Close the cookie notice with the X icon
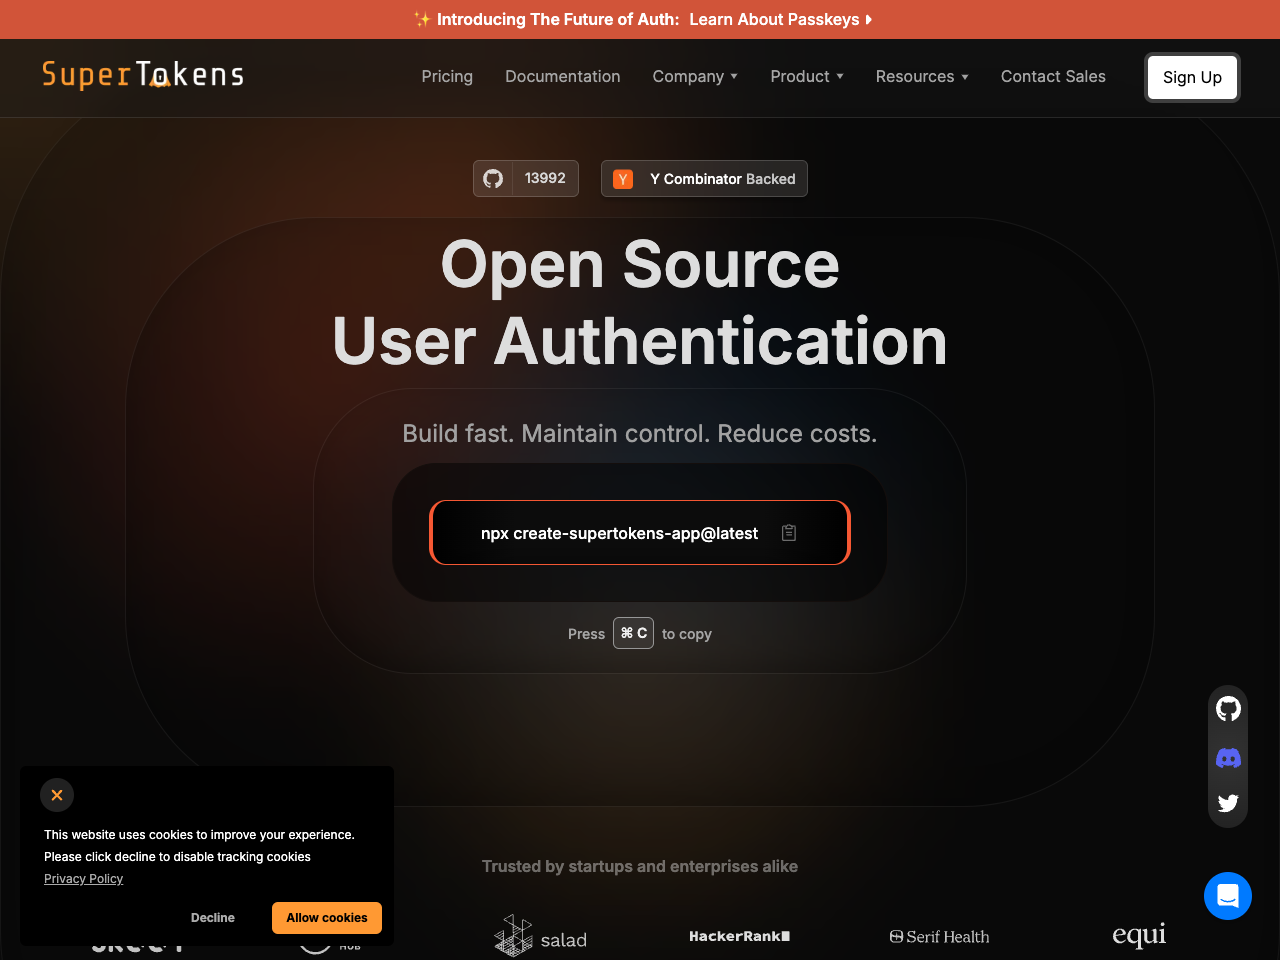 coord(57,795)
